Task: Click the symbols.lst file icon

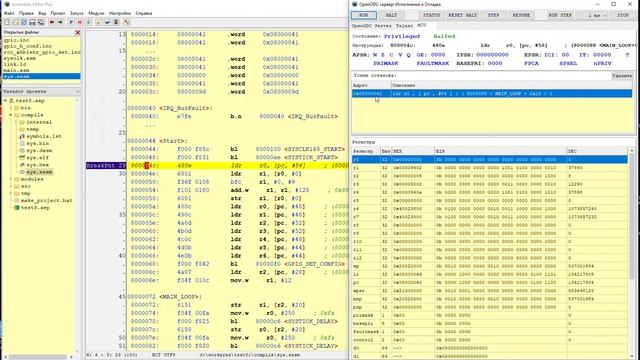Action: [x=22, y=136]
